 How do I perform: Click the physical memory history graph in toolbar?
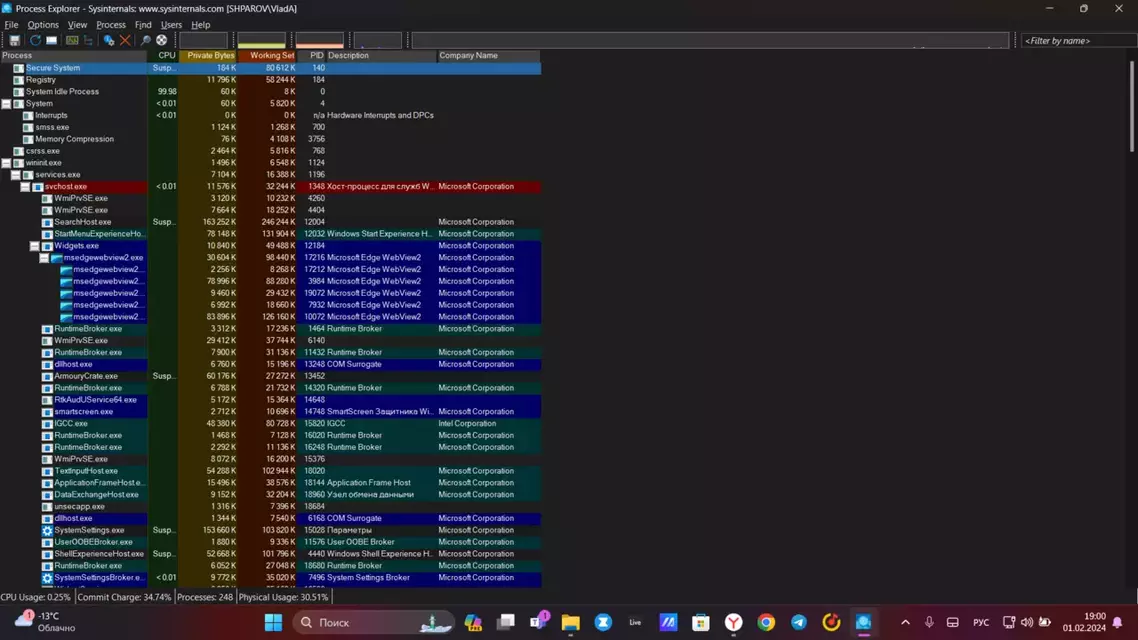pyautogui.click(x=319, y=41)
